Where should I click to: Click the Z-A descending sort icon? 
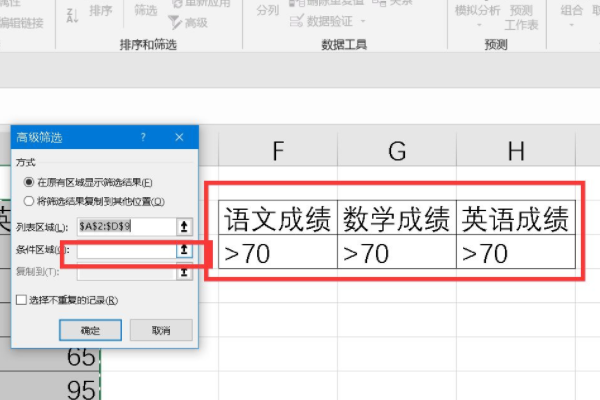pyautogui.click(x=72, y=15)
